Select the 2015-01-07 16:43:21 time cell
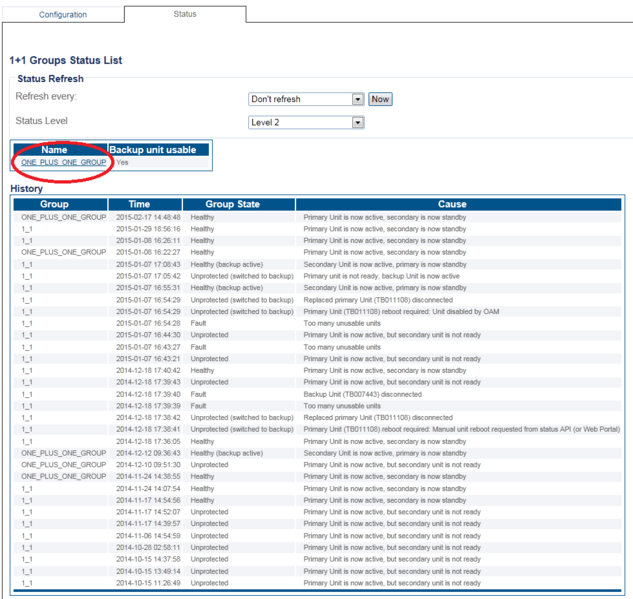Image resolution: width=633 pixels, height=599 pixels. 148,359
